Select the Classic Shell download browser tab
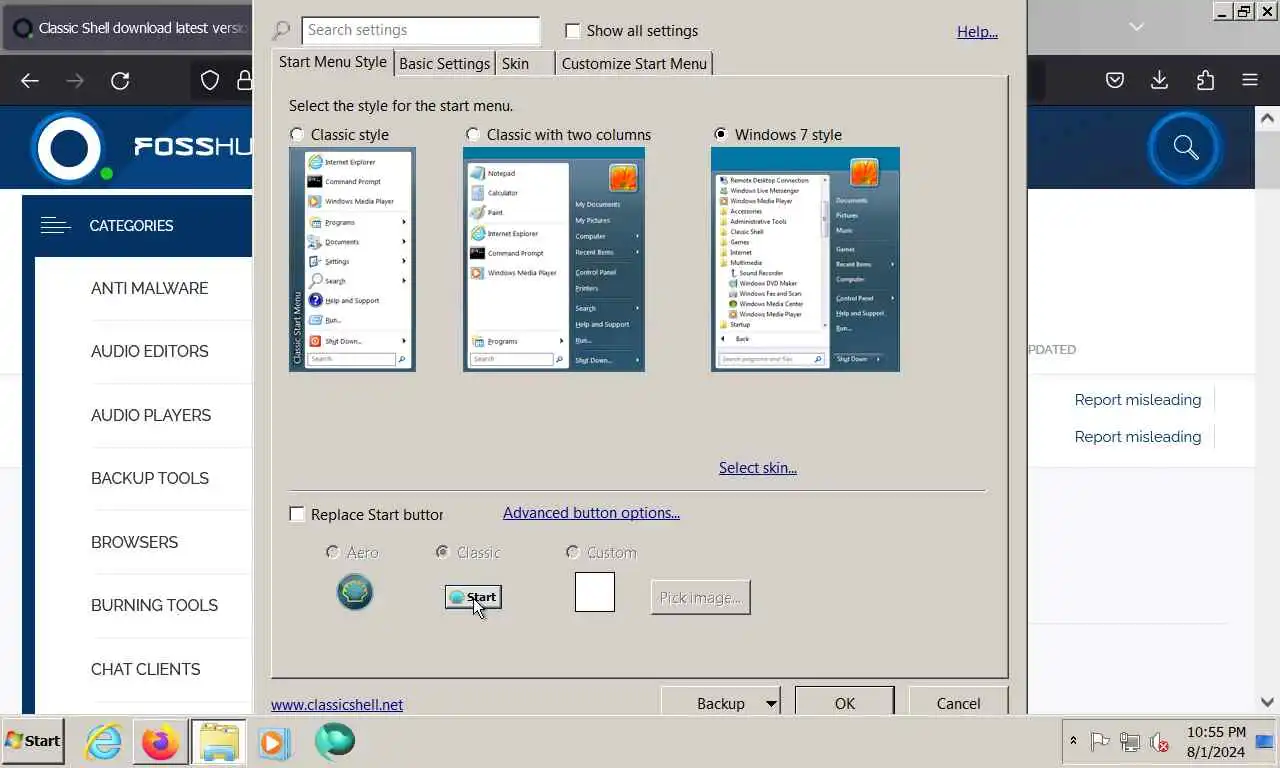Viewport: 1280px width, 768px height. 128,28
